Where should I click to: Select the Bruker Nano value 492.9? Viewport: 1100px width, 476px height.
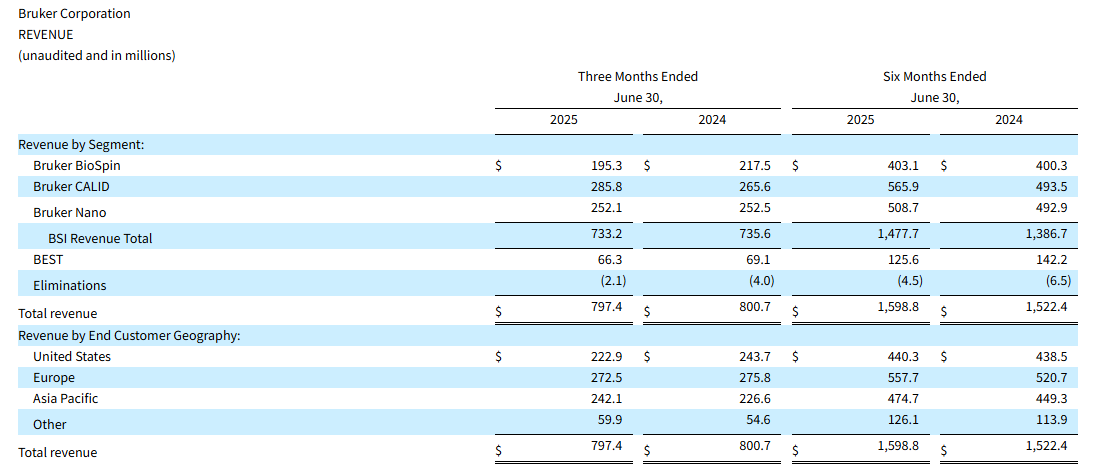tap(1052, 208)
